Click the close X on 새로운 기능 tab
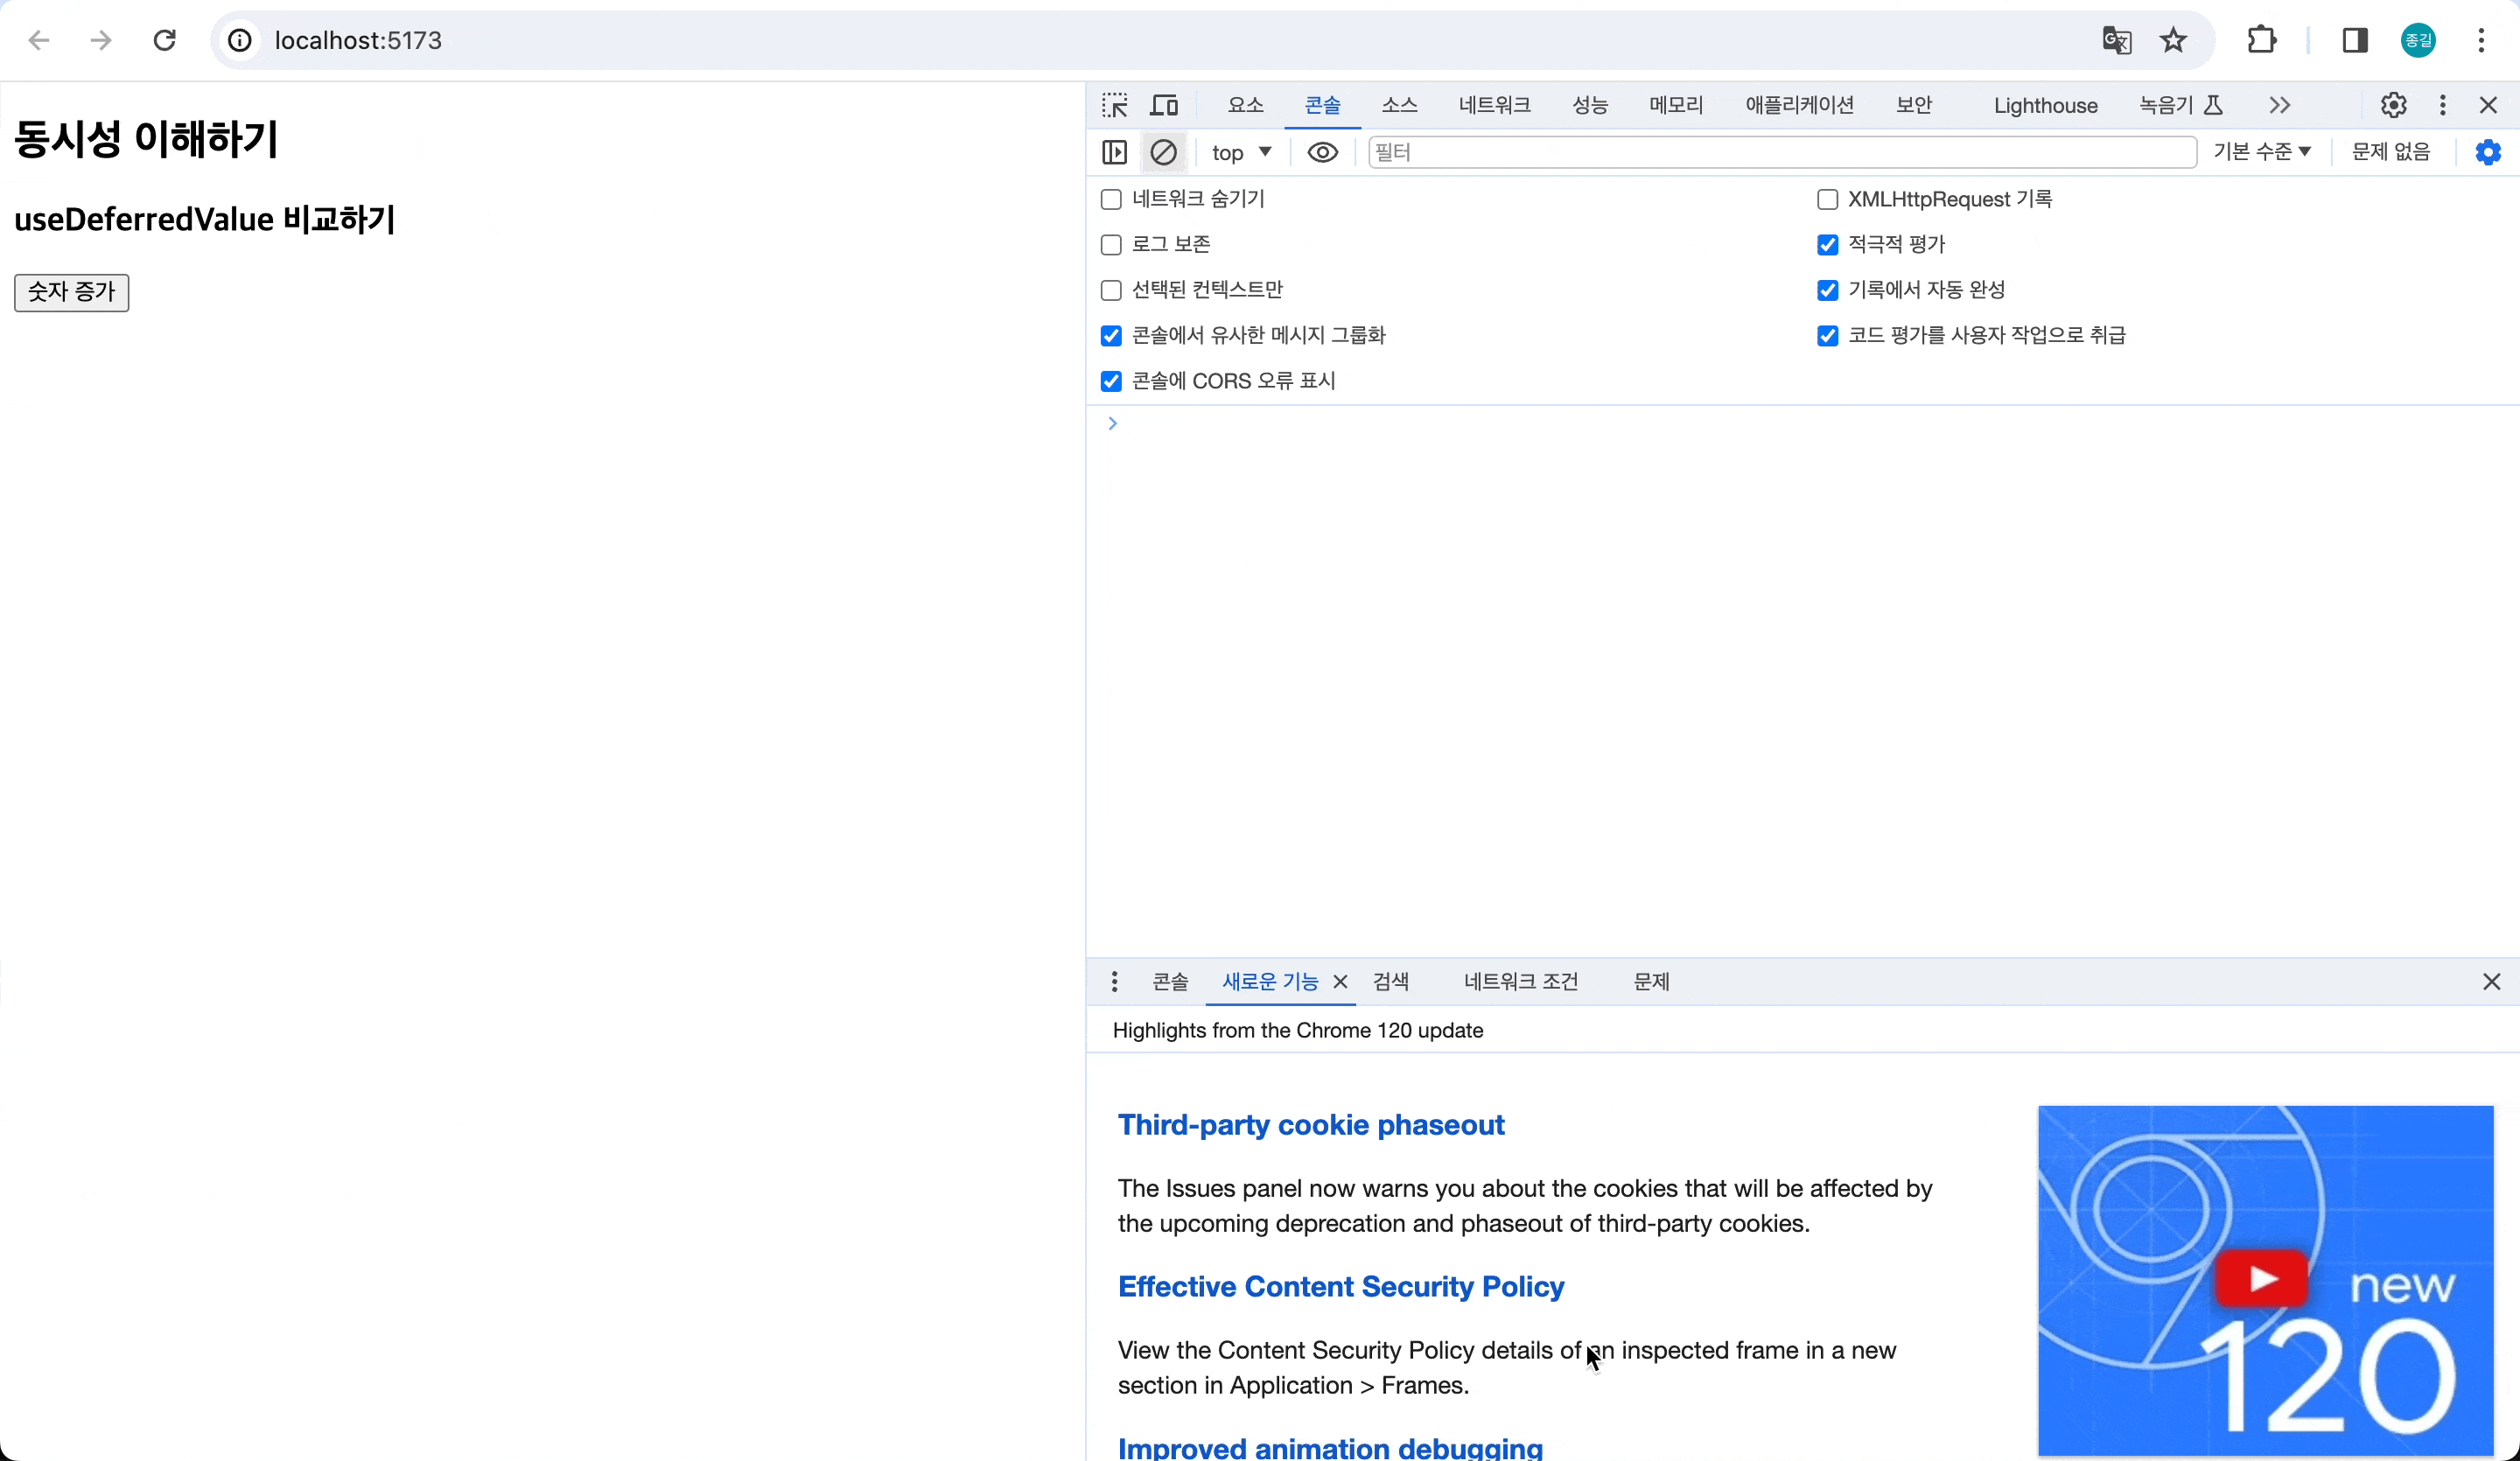2520x1461 pixels. (1339, 981)
